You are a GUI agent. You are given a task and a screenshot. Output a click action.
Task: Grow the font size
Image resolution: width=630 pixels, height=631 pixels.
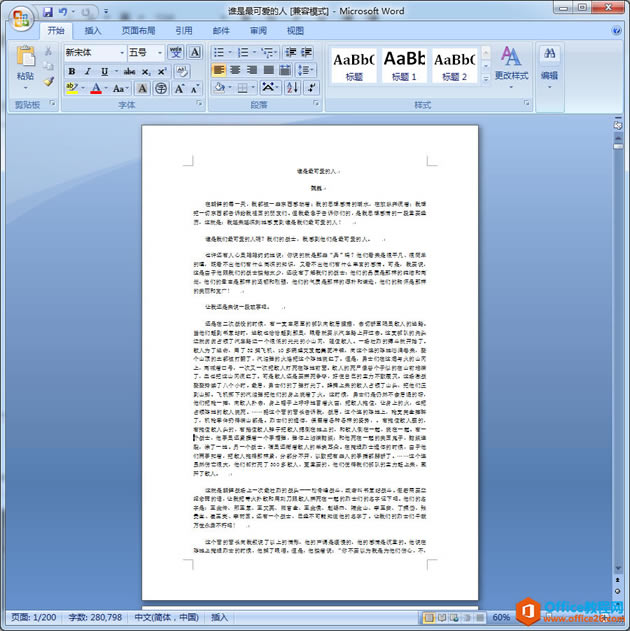(179, 88)
